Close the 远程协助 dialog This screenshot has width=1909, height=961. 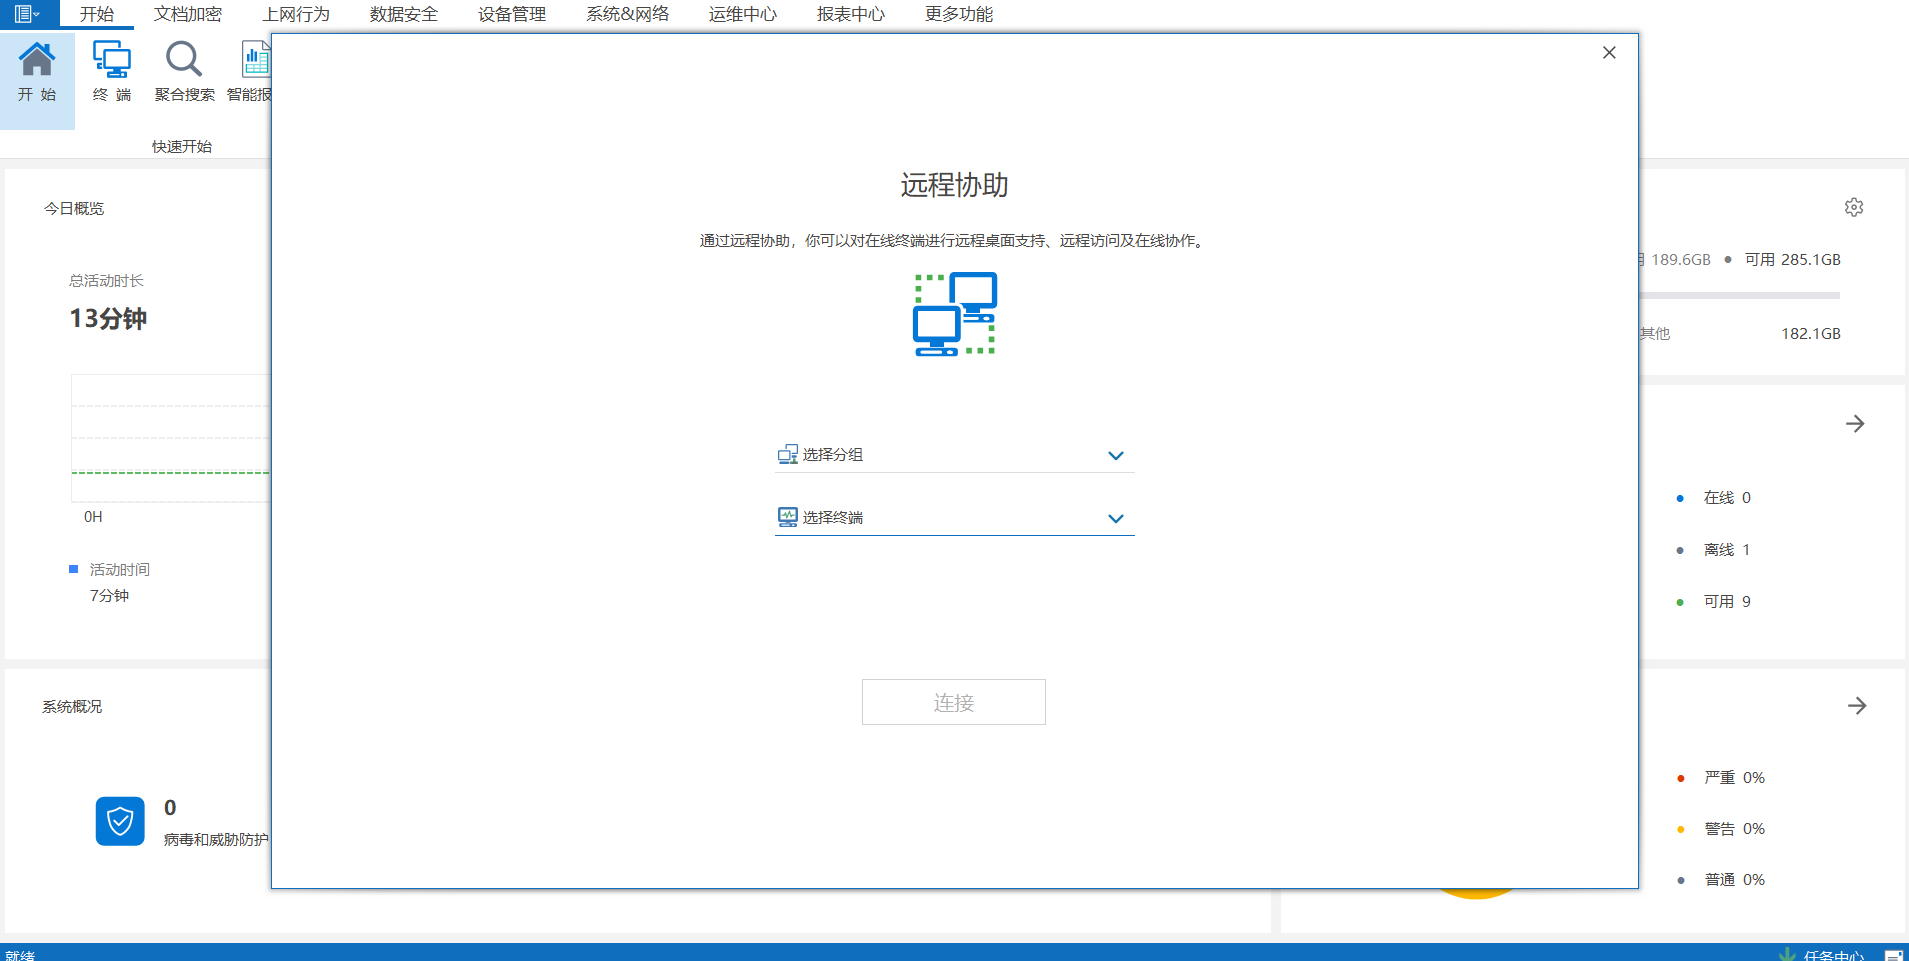coord(1608,53)
